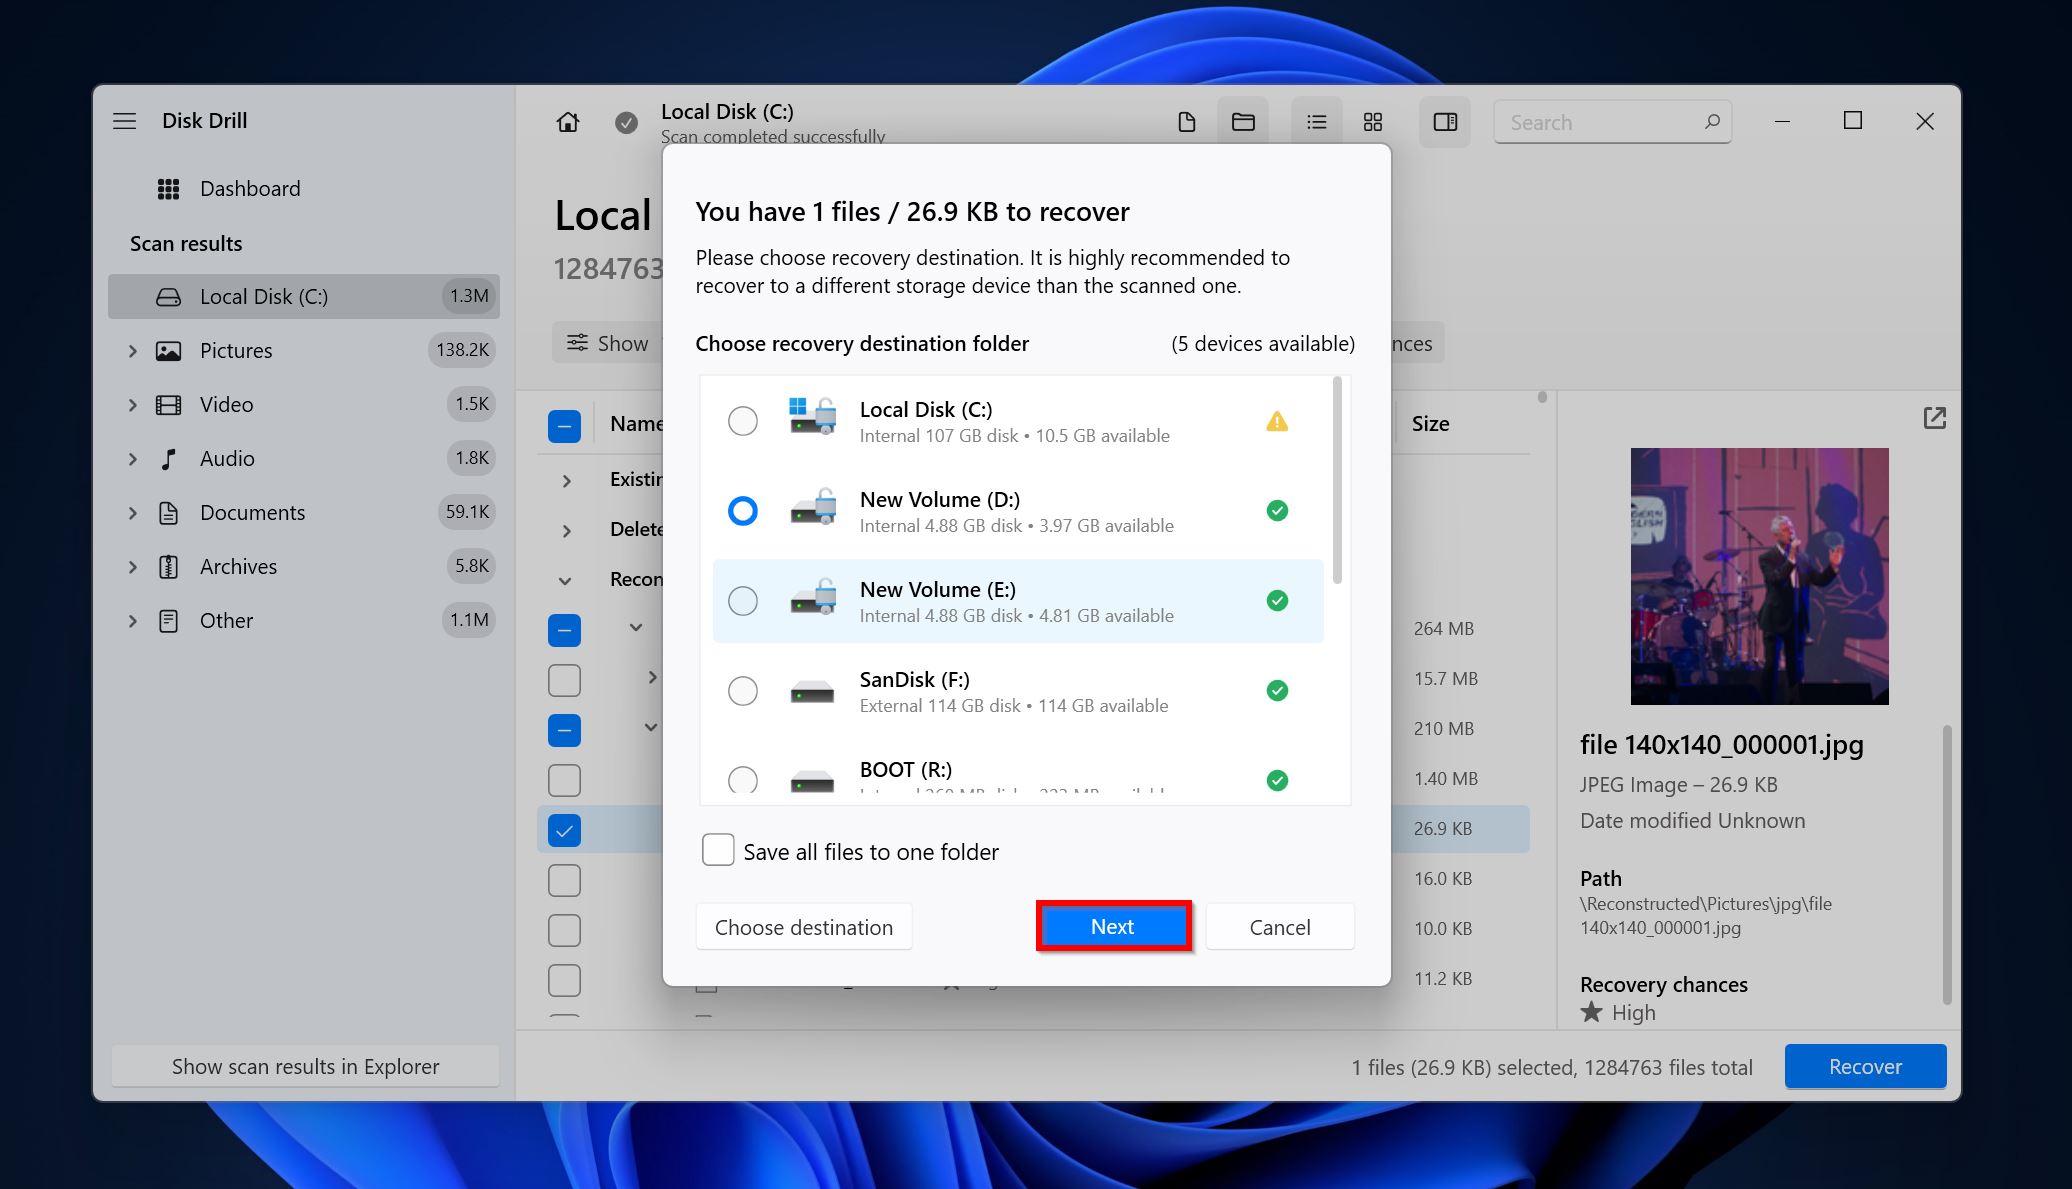Screen dimensions: 2072x1189
Task: Expand the Audio category
Action: click(132, 459)
